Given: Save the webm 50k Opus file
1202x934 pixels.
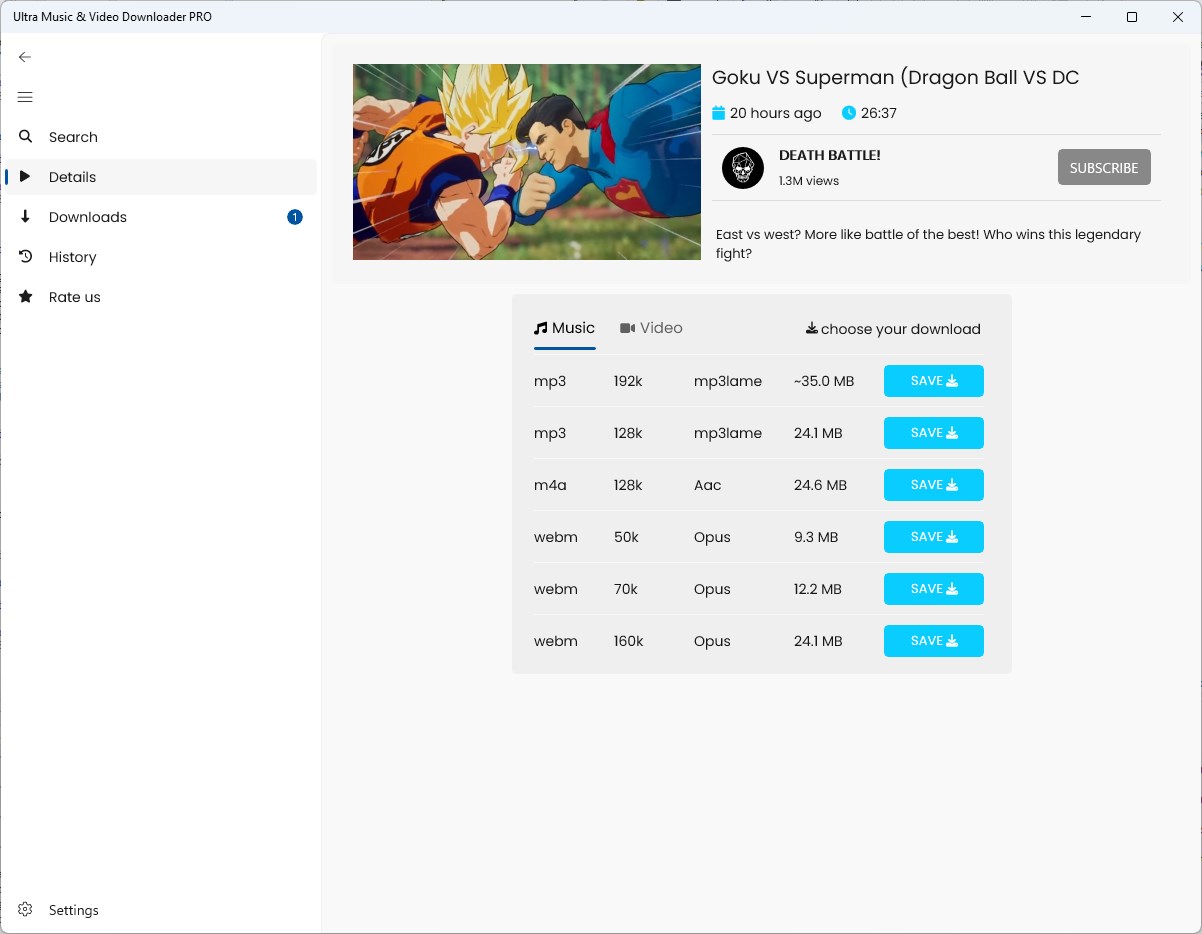Looking at the screenshot, I should 934,537.
